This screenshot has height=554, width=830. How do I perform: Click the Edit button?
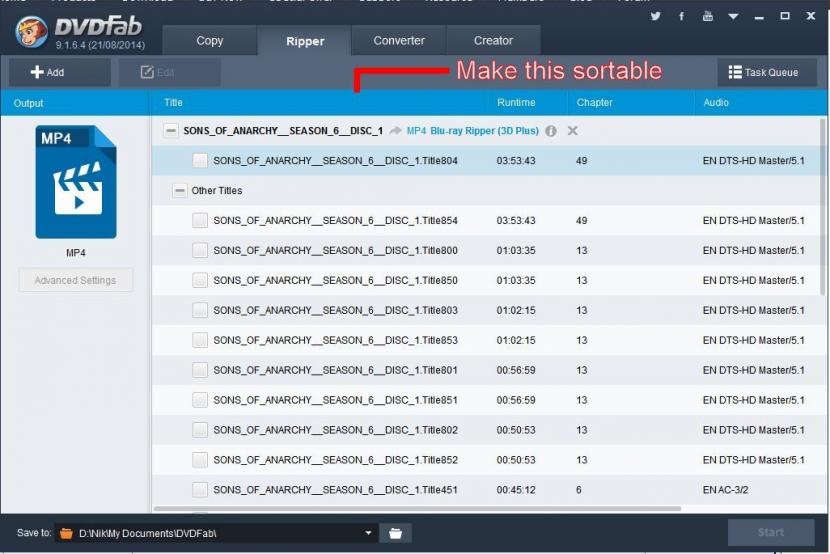click(169, 72)
